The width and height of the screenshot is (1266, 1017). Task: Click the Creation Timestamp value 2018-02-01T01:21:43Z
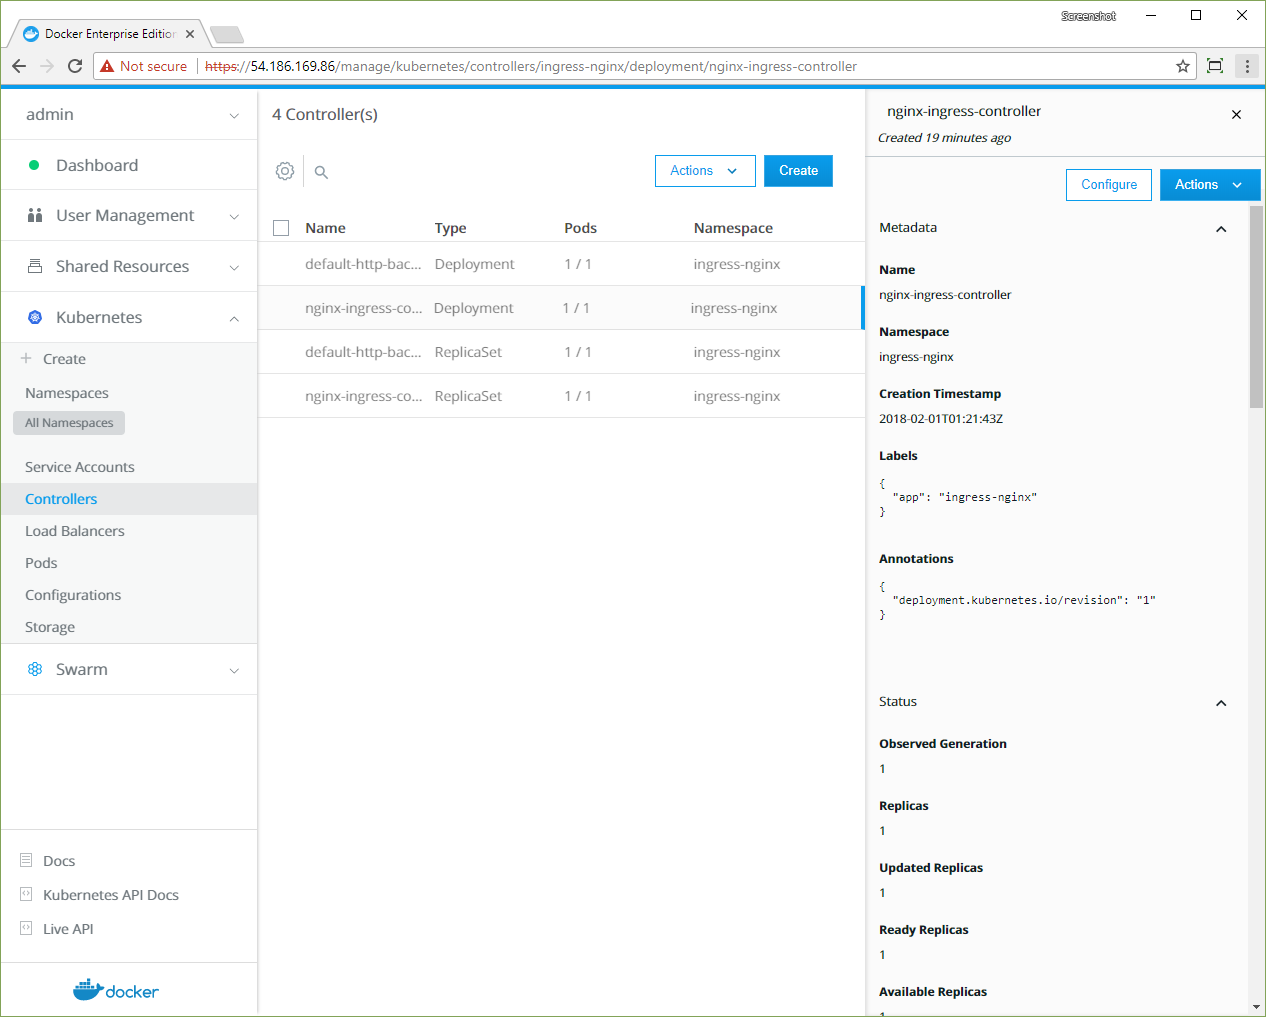point(941,419)
